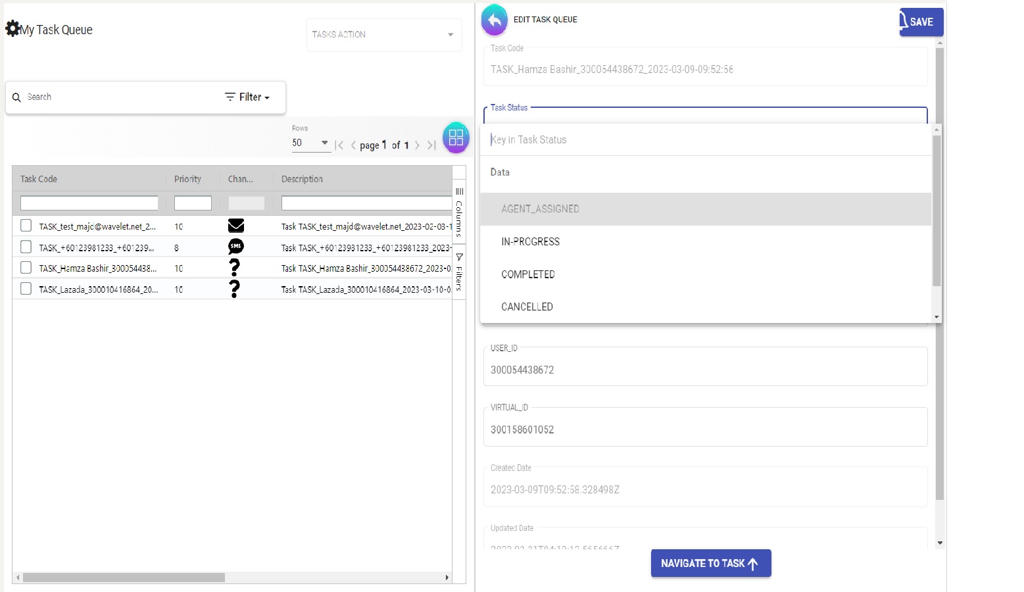
Task: Check the TASK_test_majd row checkbox
Action: [26, 226]
